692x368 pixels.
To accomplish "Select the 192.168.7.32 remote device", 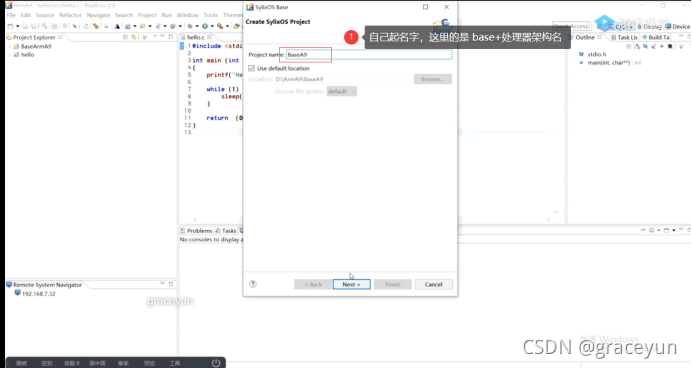I will click(x=38, y=293).
